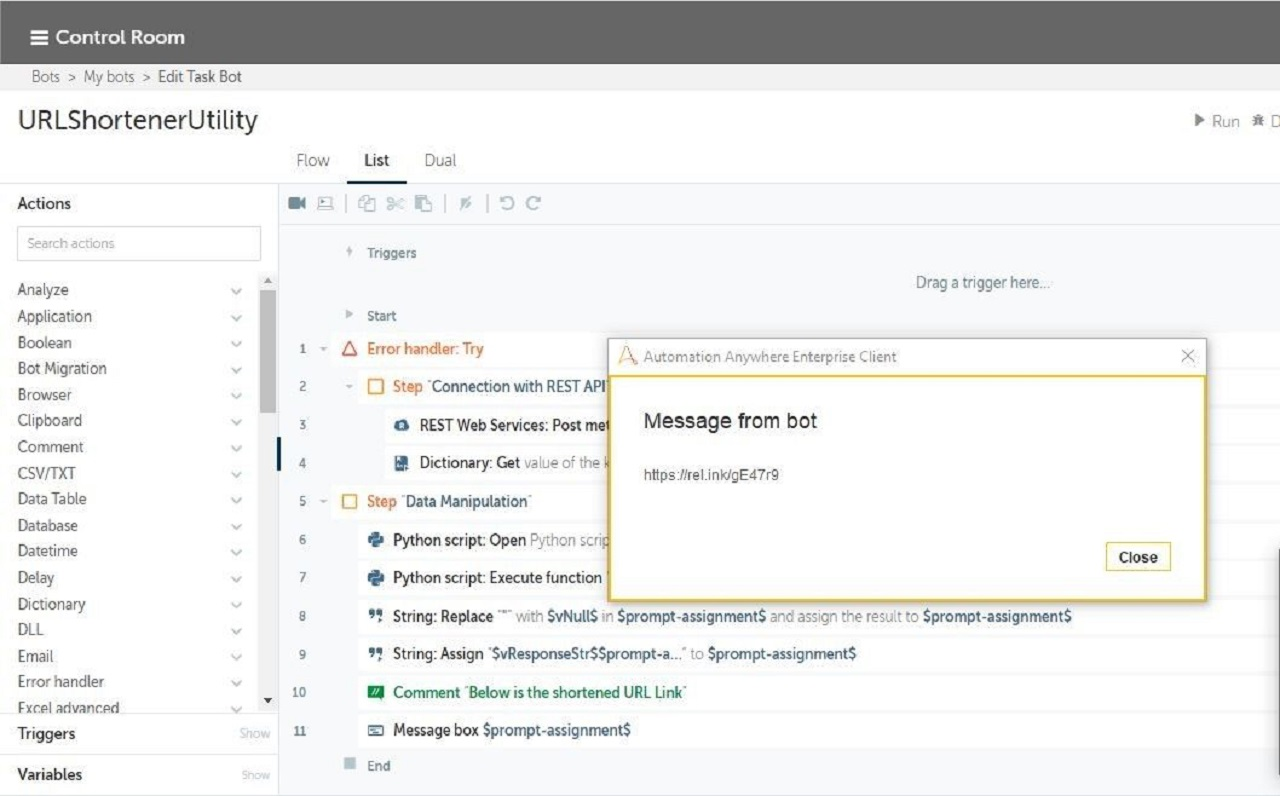
Task: Expand the DLL actions category
Action: pos(236,631)
